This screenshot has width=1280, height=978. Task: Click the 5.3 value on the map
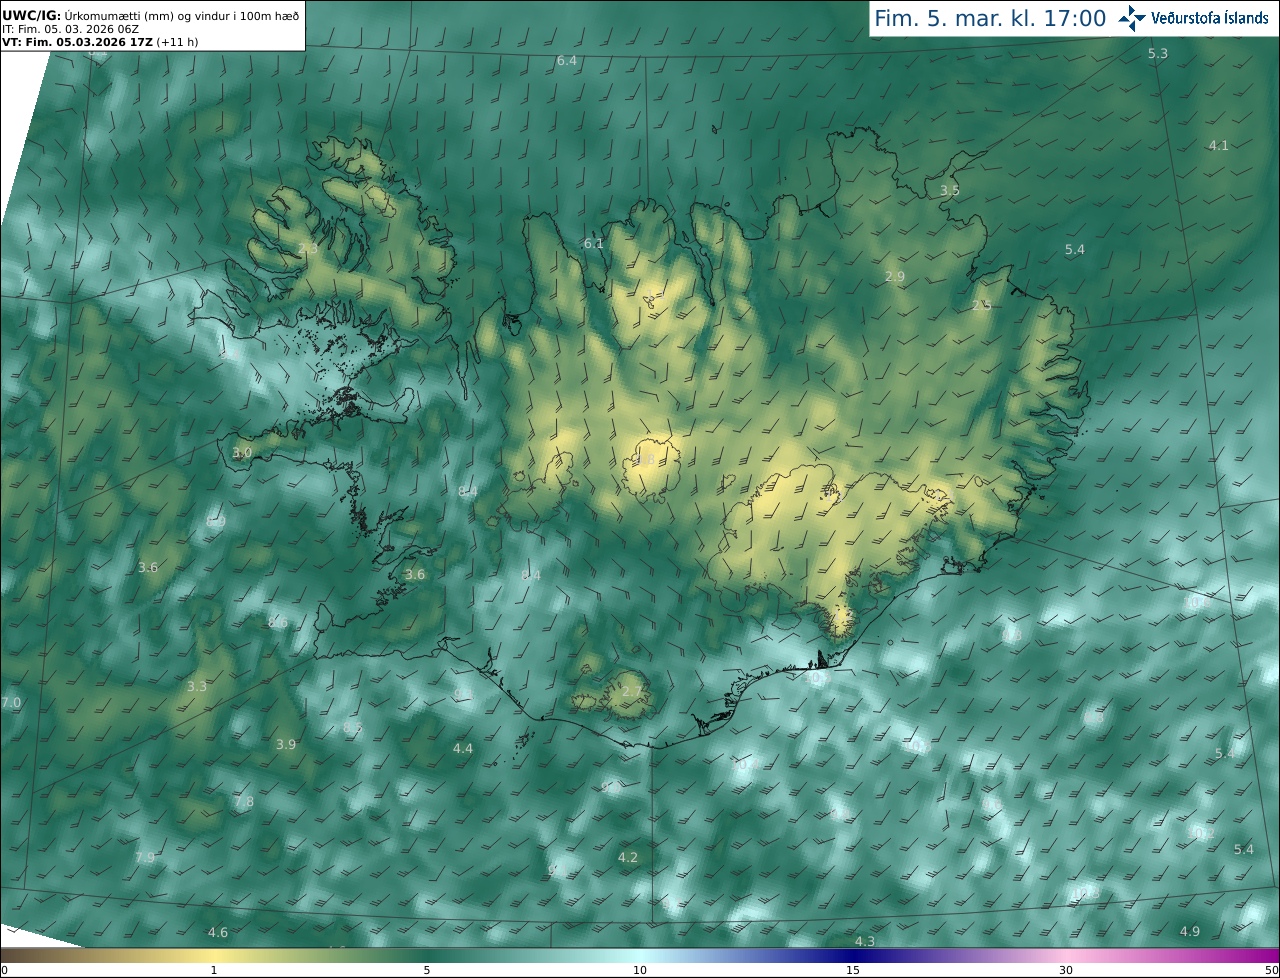[x=1158, y=53]
